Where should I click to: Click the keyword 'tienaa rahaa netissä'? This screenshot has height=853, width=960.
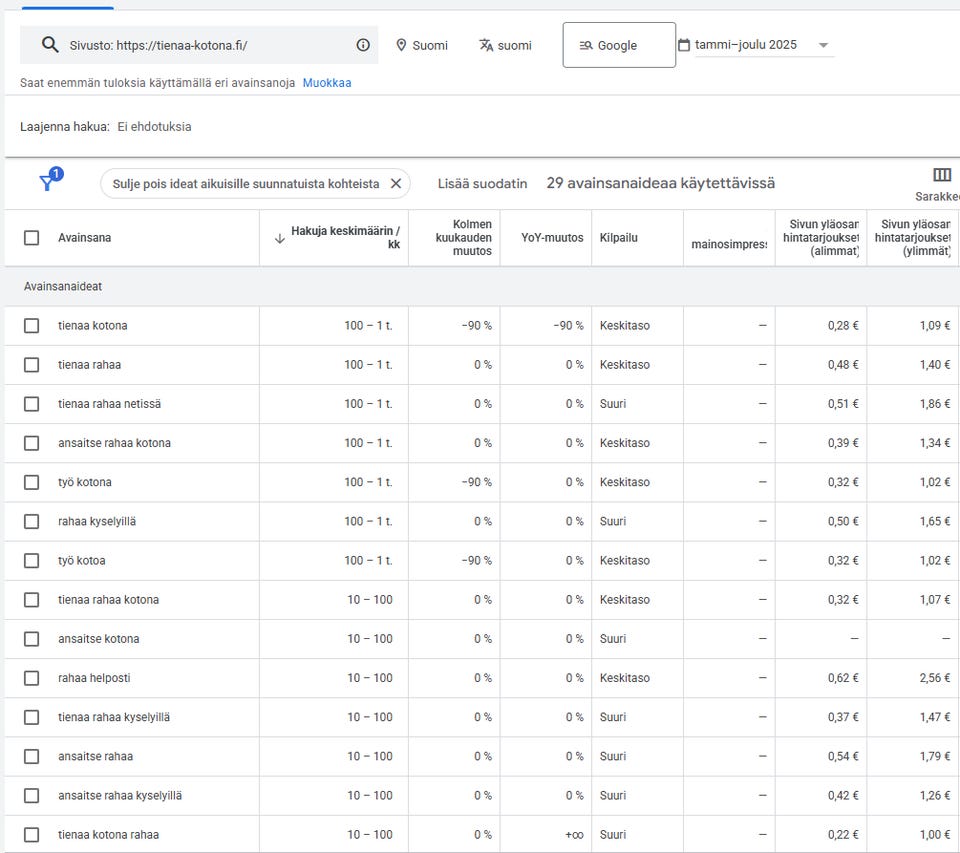pos(110,404)
